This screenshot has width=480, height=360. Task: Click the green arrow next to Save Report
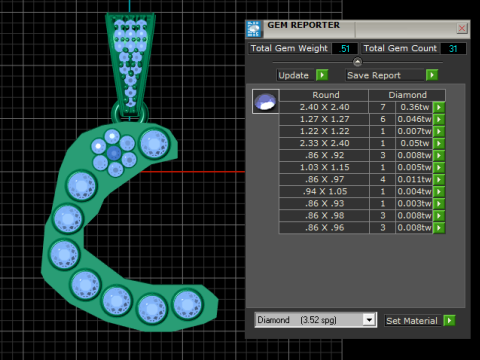pyautogui.click(x=432, y=75)
